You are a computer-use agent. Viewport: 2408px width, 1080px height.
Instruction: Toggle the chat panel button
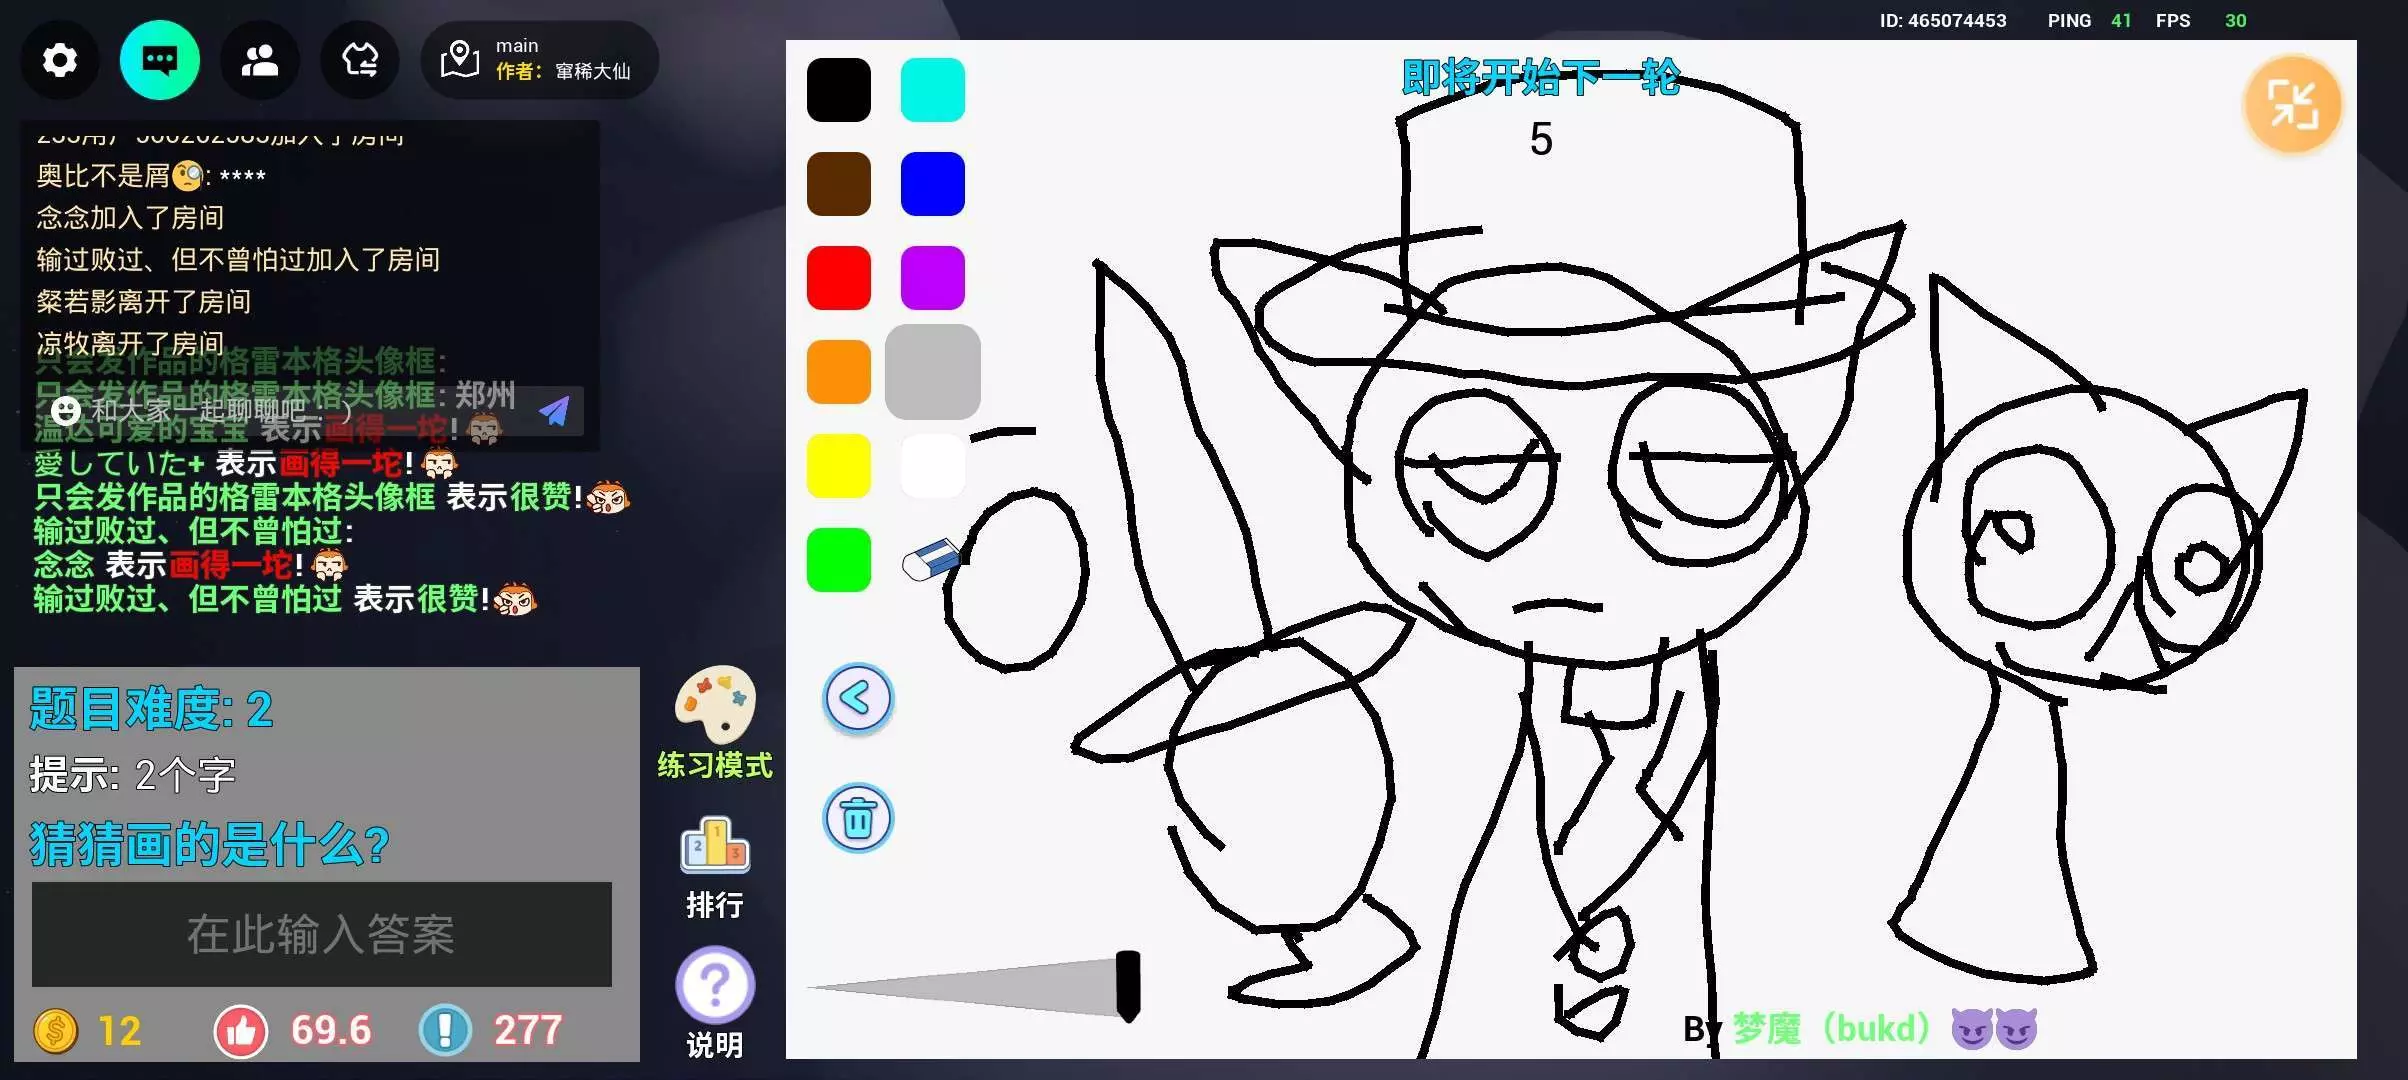(x=160, y=60)
